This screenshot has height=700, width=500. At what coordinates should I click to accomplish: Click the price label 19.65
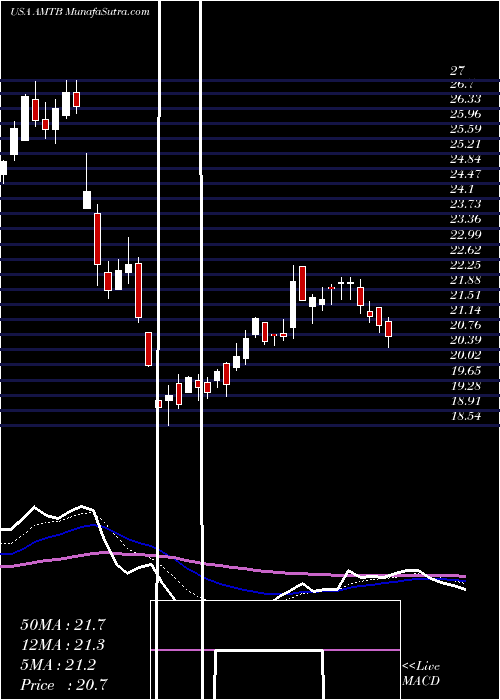tap(467, 371)
